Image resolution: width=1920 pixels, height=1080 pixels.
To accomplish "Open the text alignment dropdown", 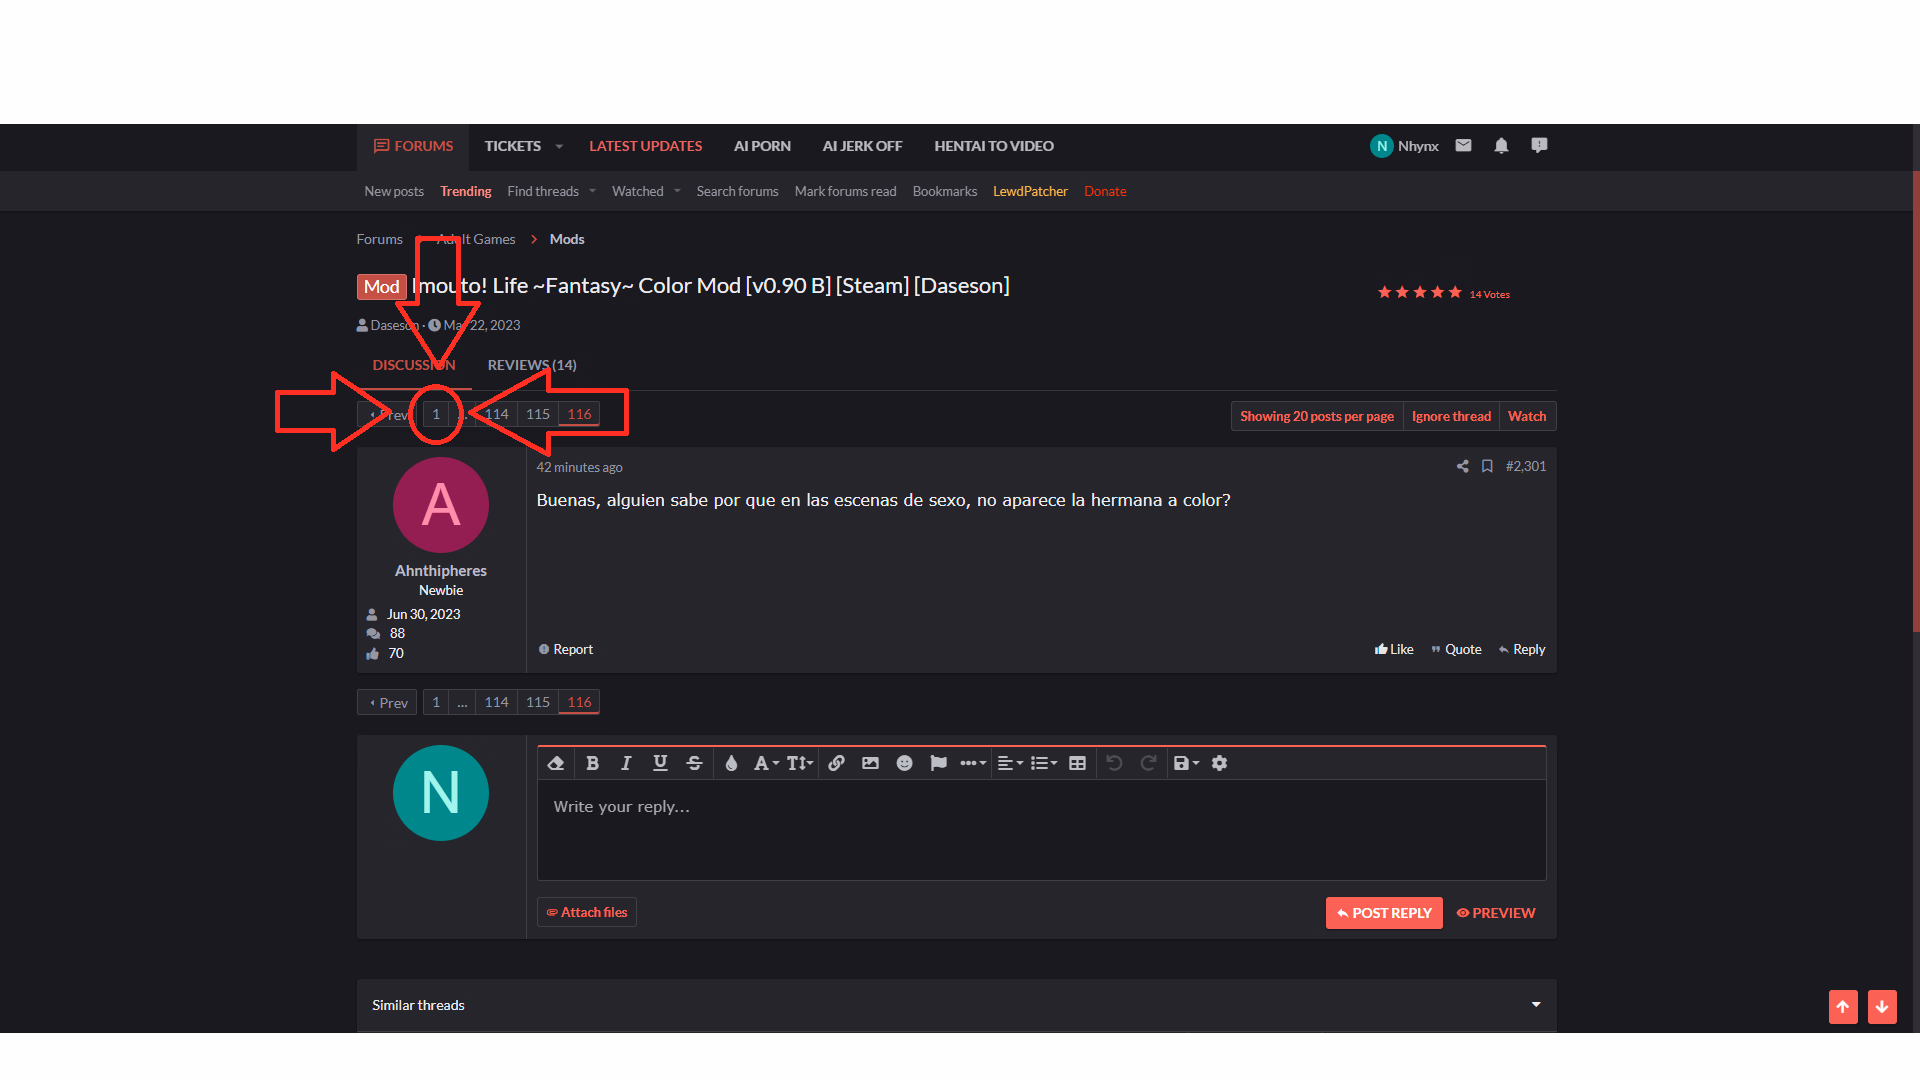I will click(x=1010, y=763).
